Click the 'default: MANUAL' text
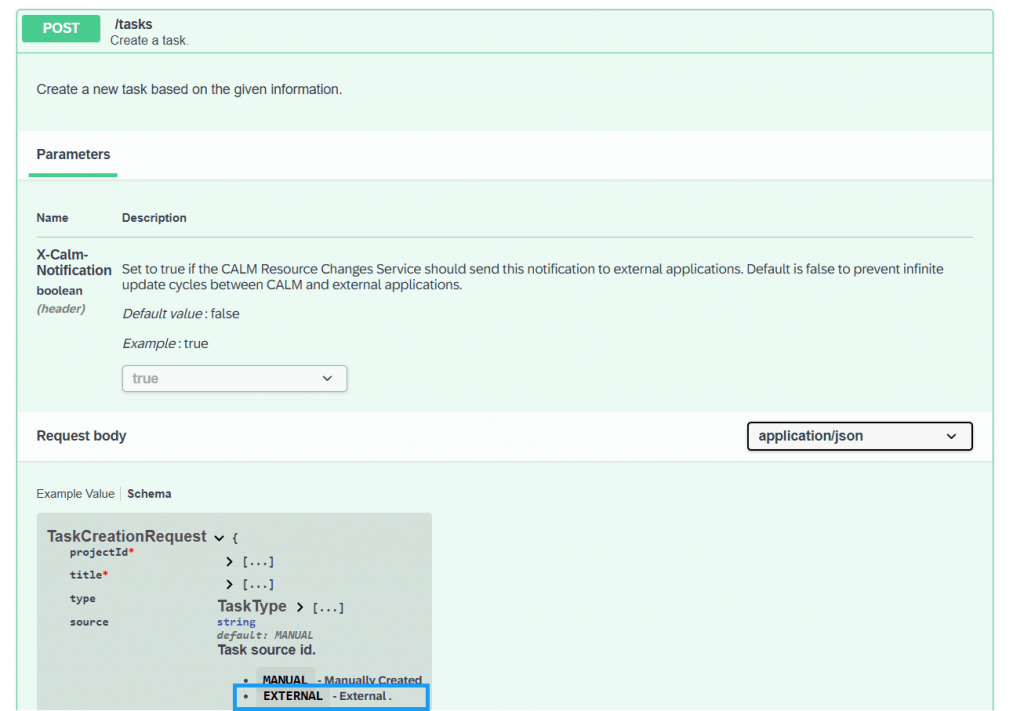The width and height of the screenshot is (1024, 711). [265, 635]
